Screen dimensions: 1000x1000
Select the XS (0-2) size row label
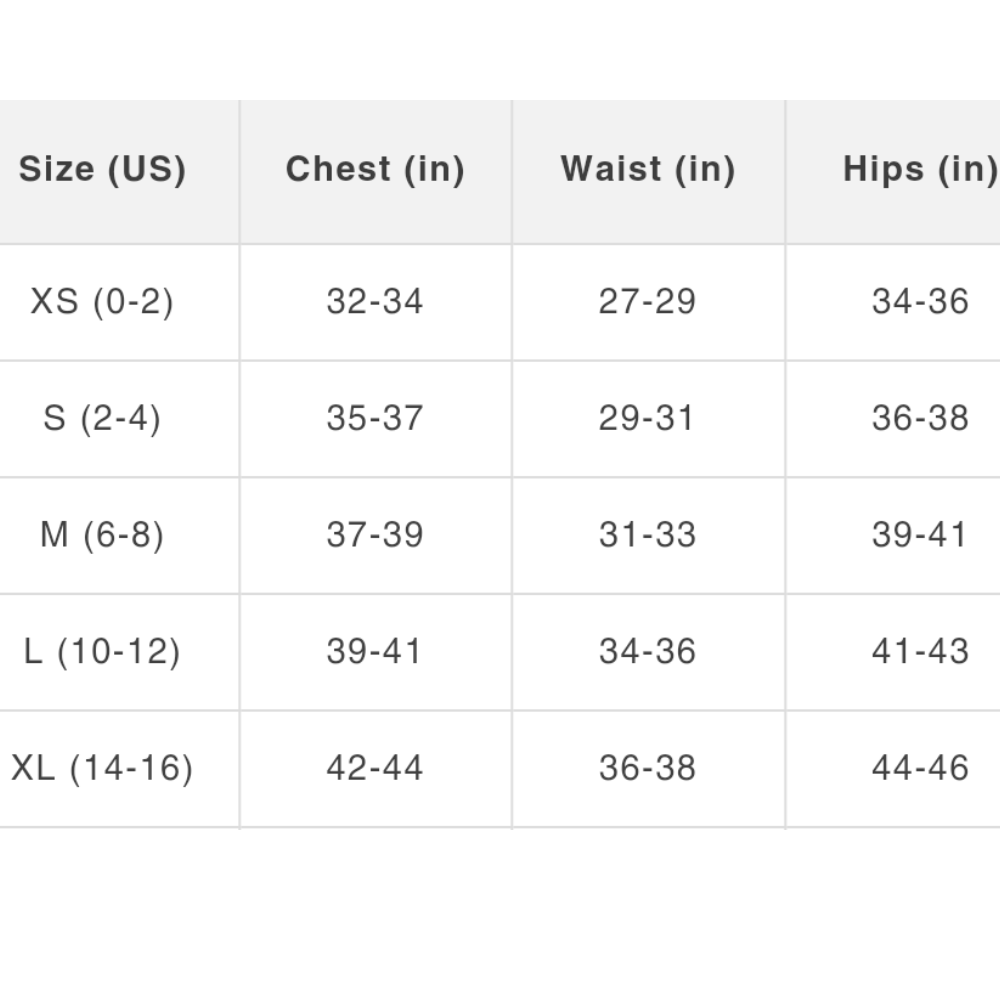(102, 301)
